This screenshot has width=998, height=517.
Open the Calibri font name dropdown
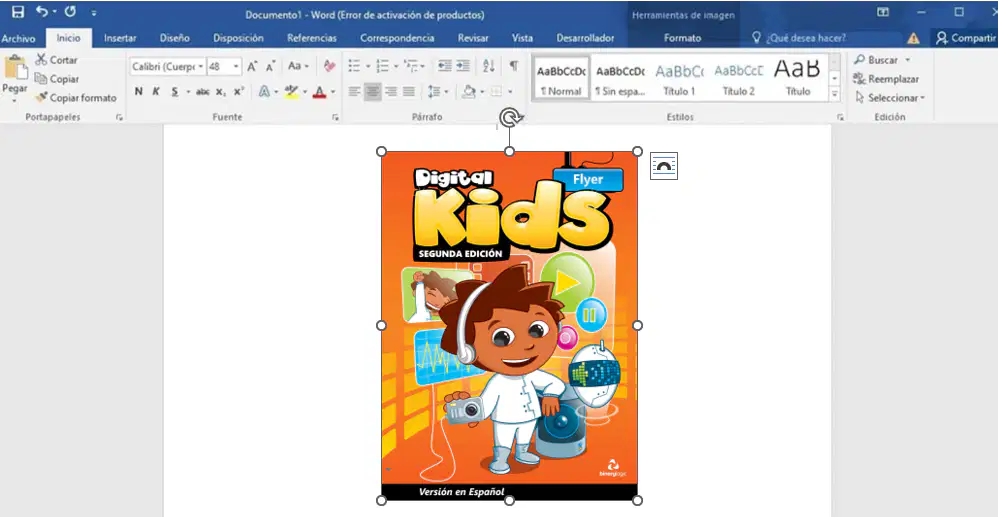[201, 66]
